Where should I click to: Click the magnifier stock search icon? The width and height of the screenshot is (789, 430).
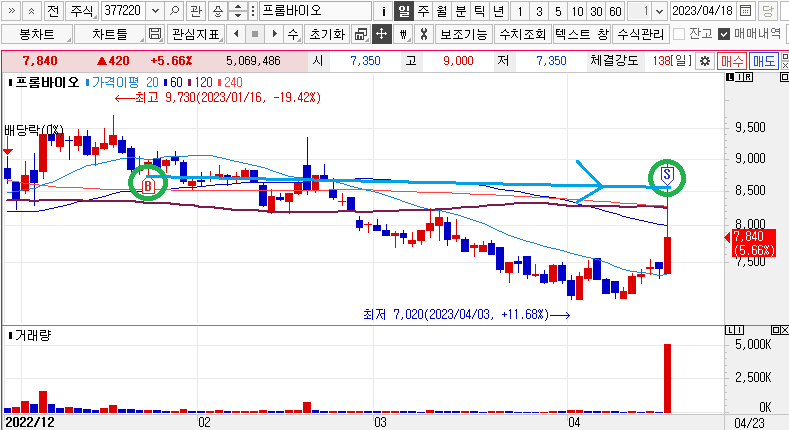point(174,11)
